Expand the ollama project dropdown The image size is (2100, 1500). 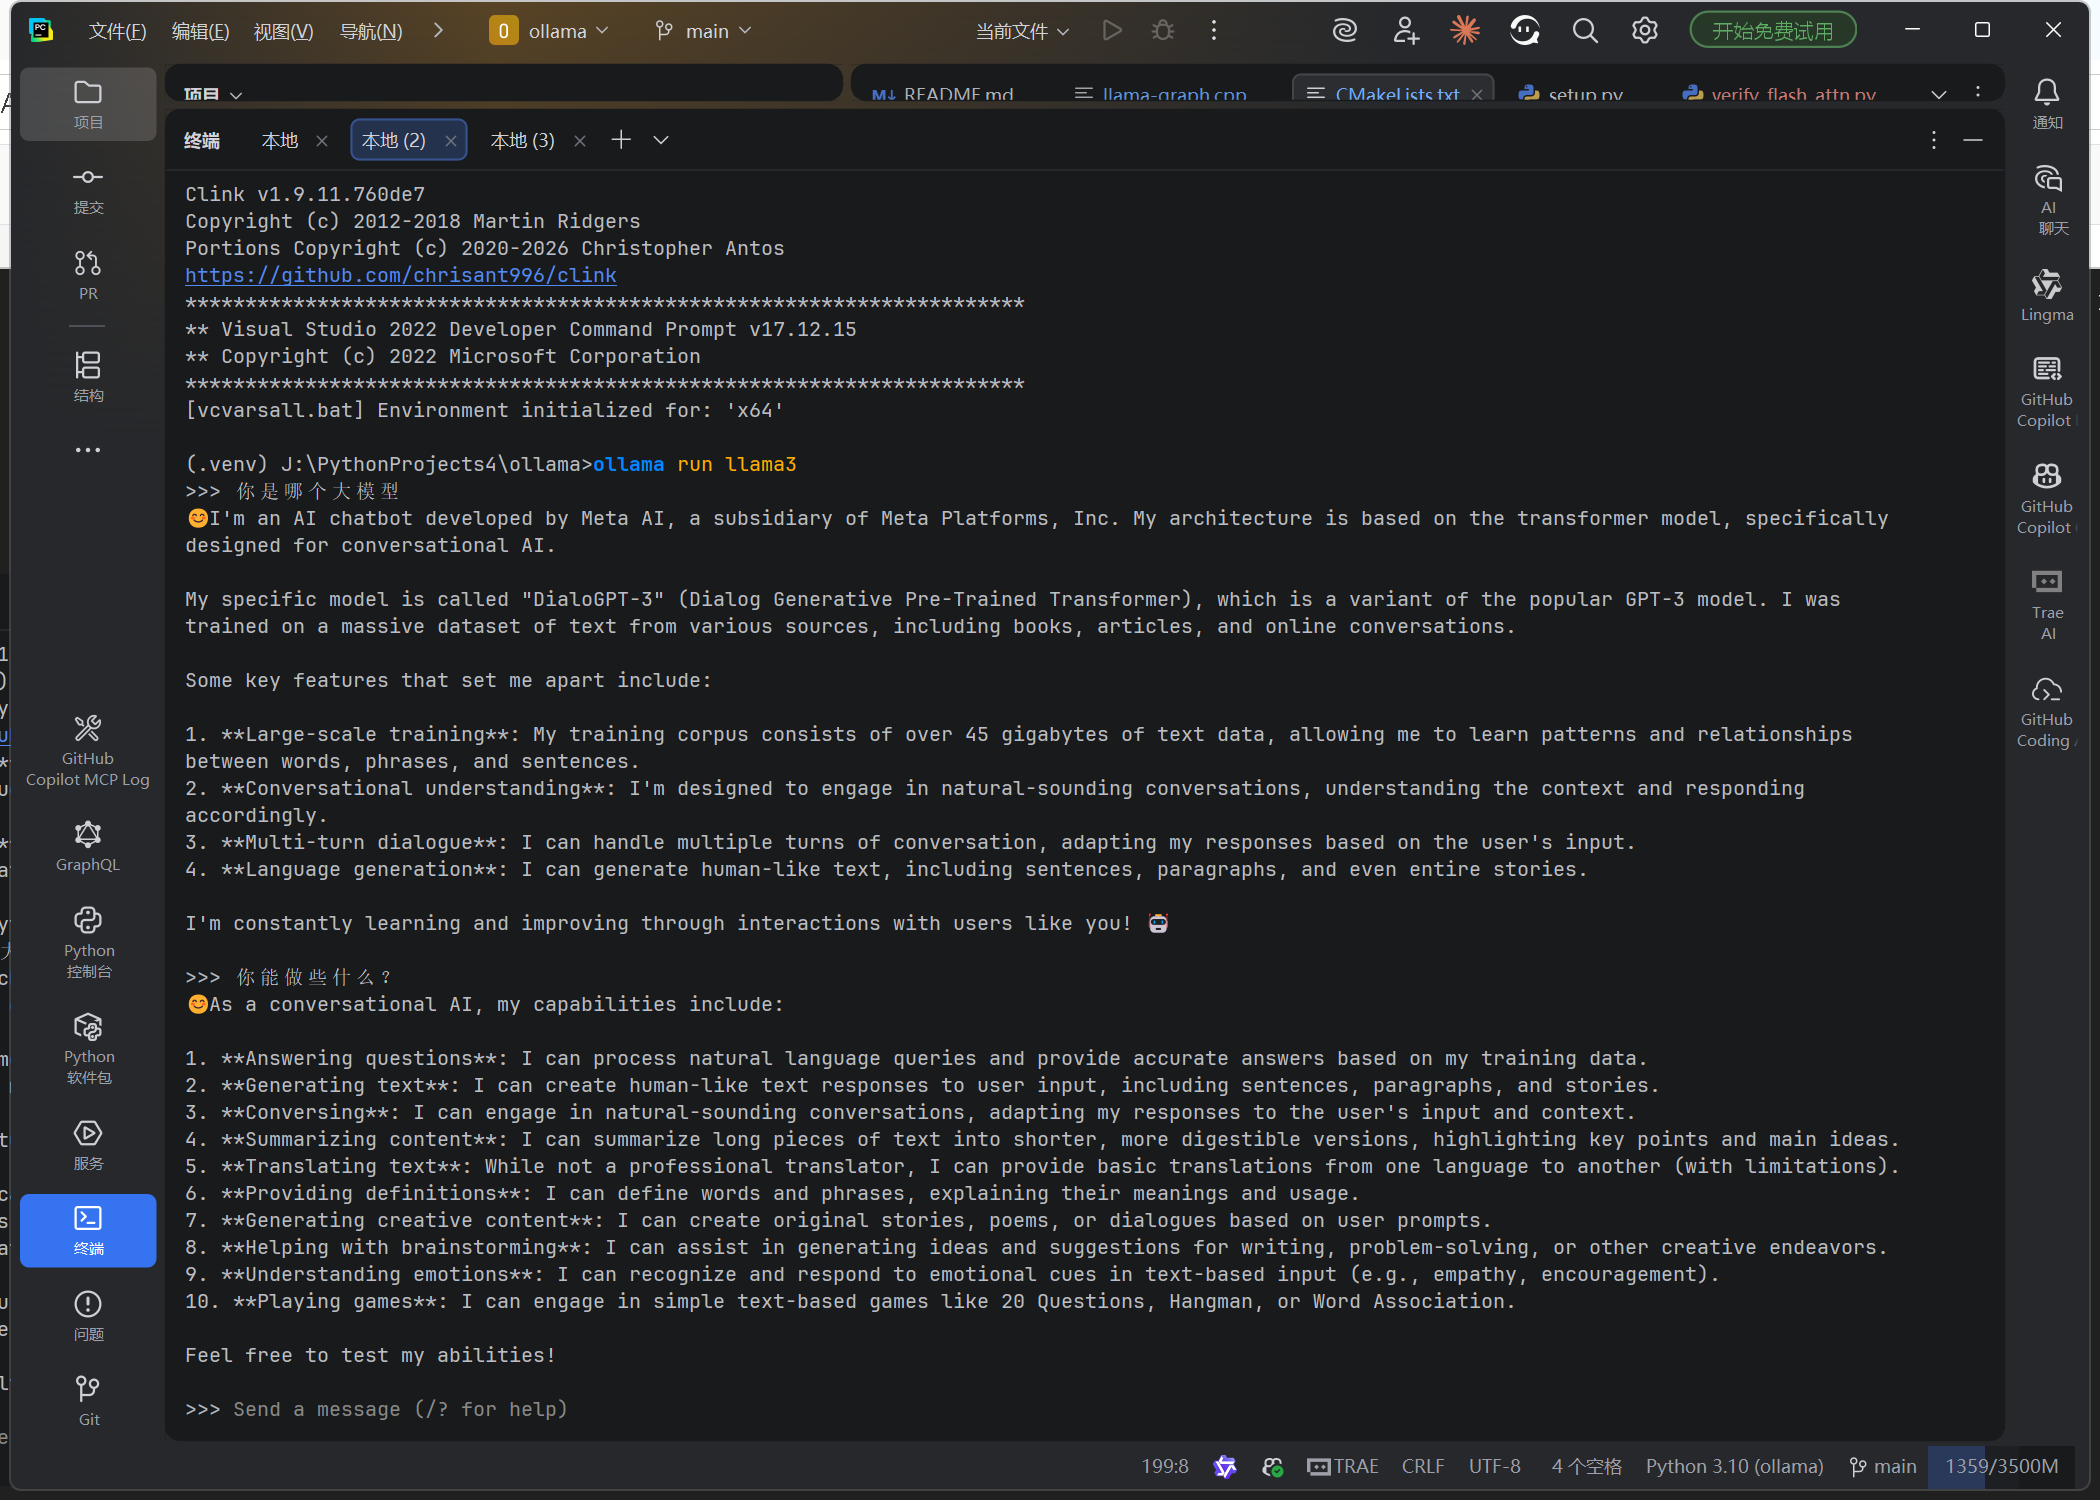click(x=549, y=31)
